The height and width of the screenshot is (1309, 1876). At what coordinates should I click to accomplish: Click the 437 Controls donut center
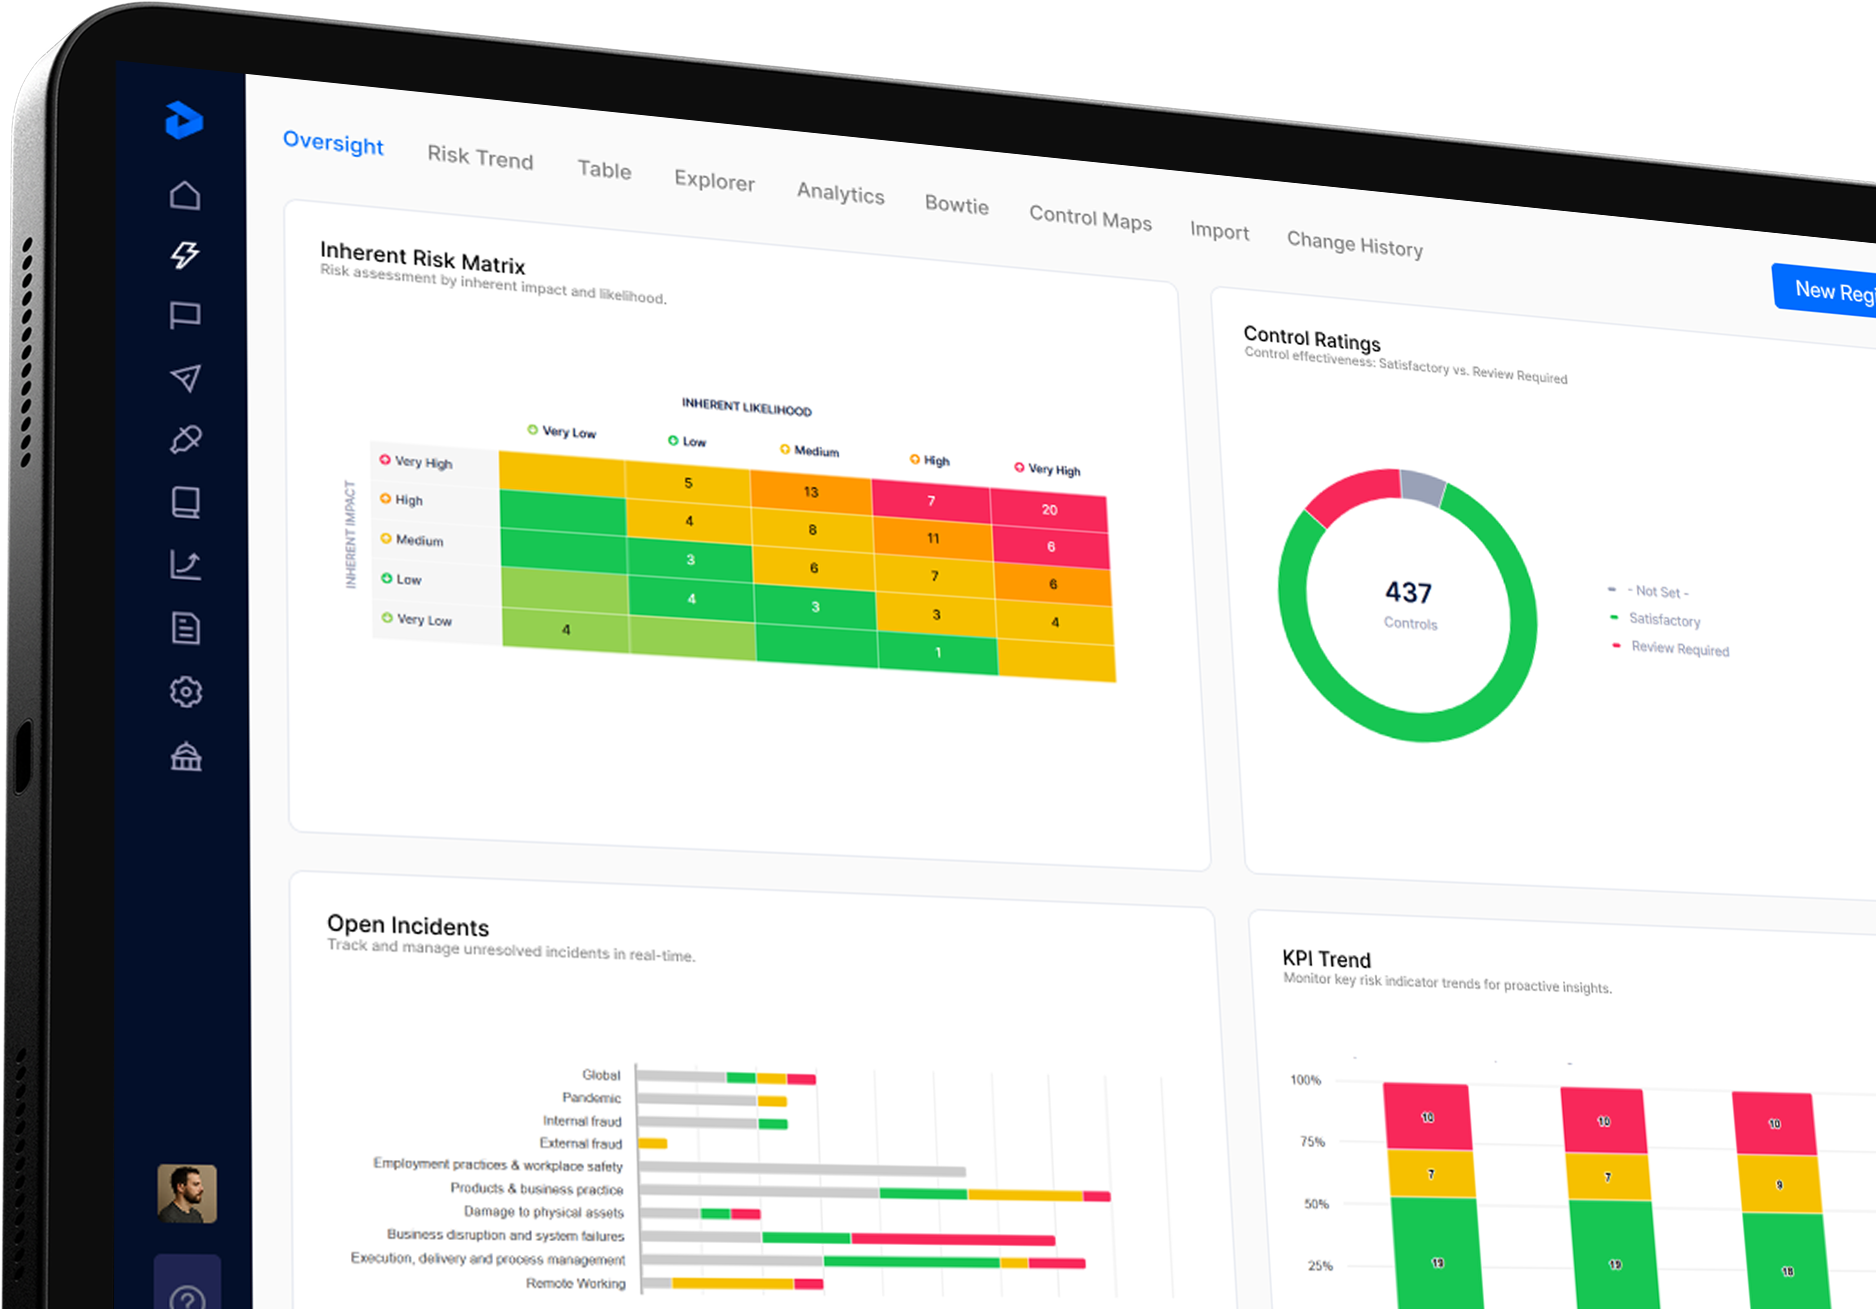click(x=1409, y=604)
